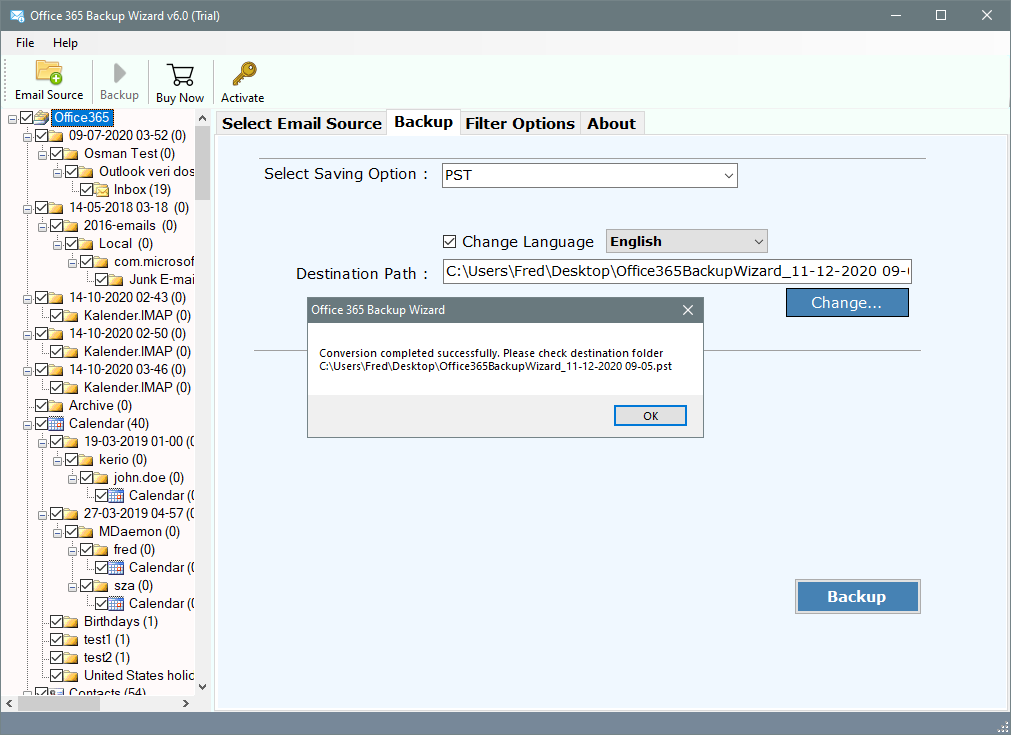Click inside the Destination Path field
Viewport: 1011px width, 735px height.
[x=677, y=271]
